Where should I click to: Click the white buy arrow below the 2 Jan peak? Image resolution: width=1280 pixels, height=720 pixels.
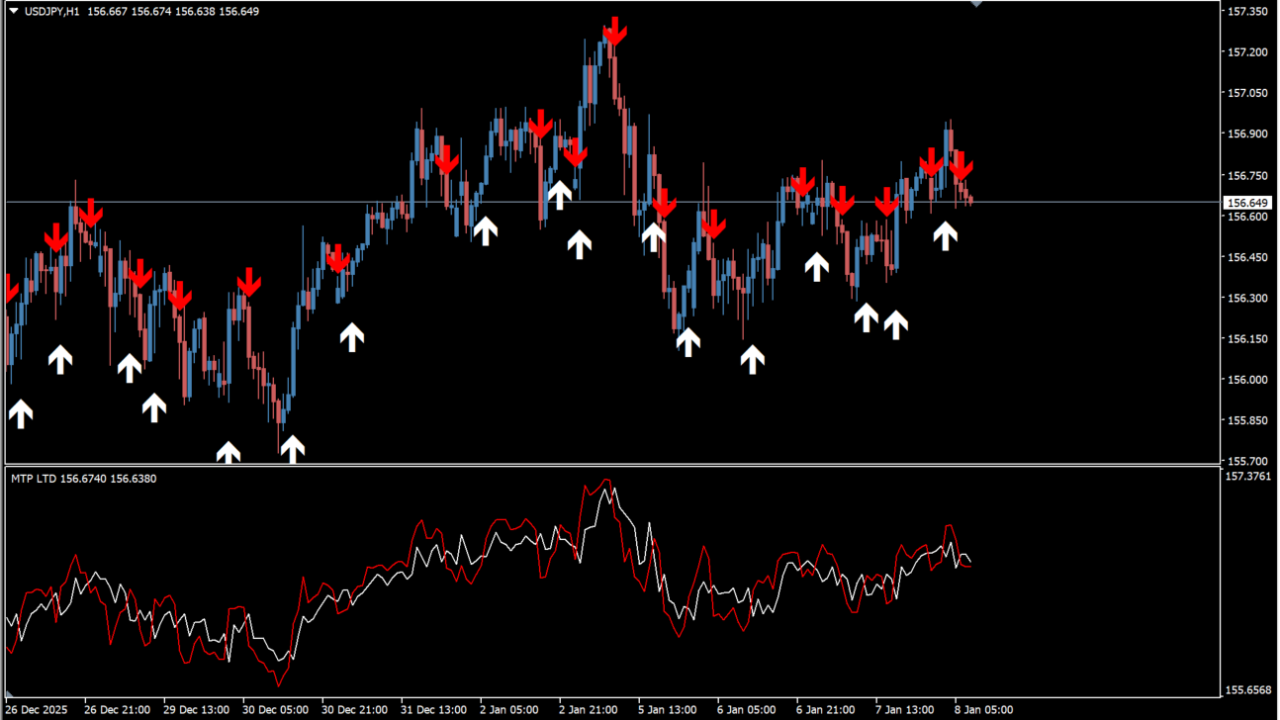(580, 243)
